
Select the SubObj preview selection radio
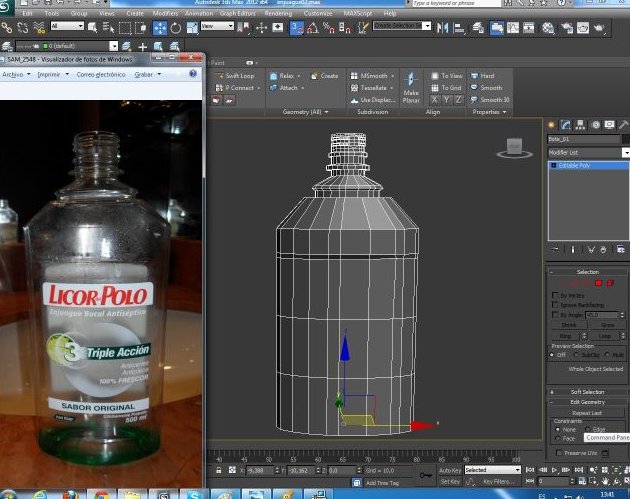(x=577, y=355)
